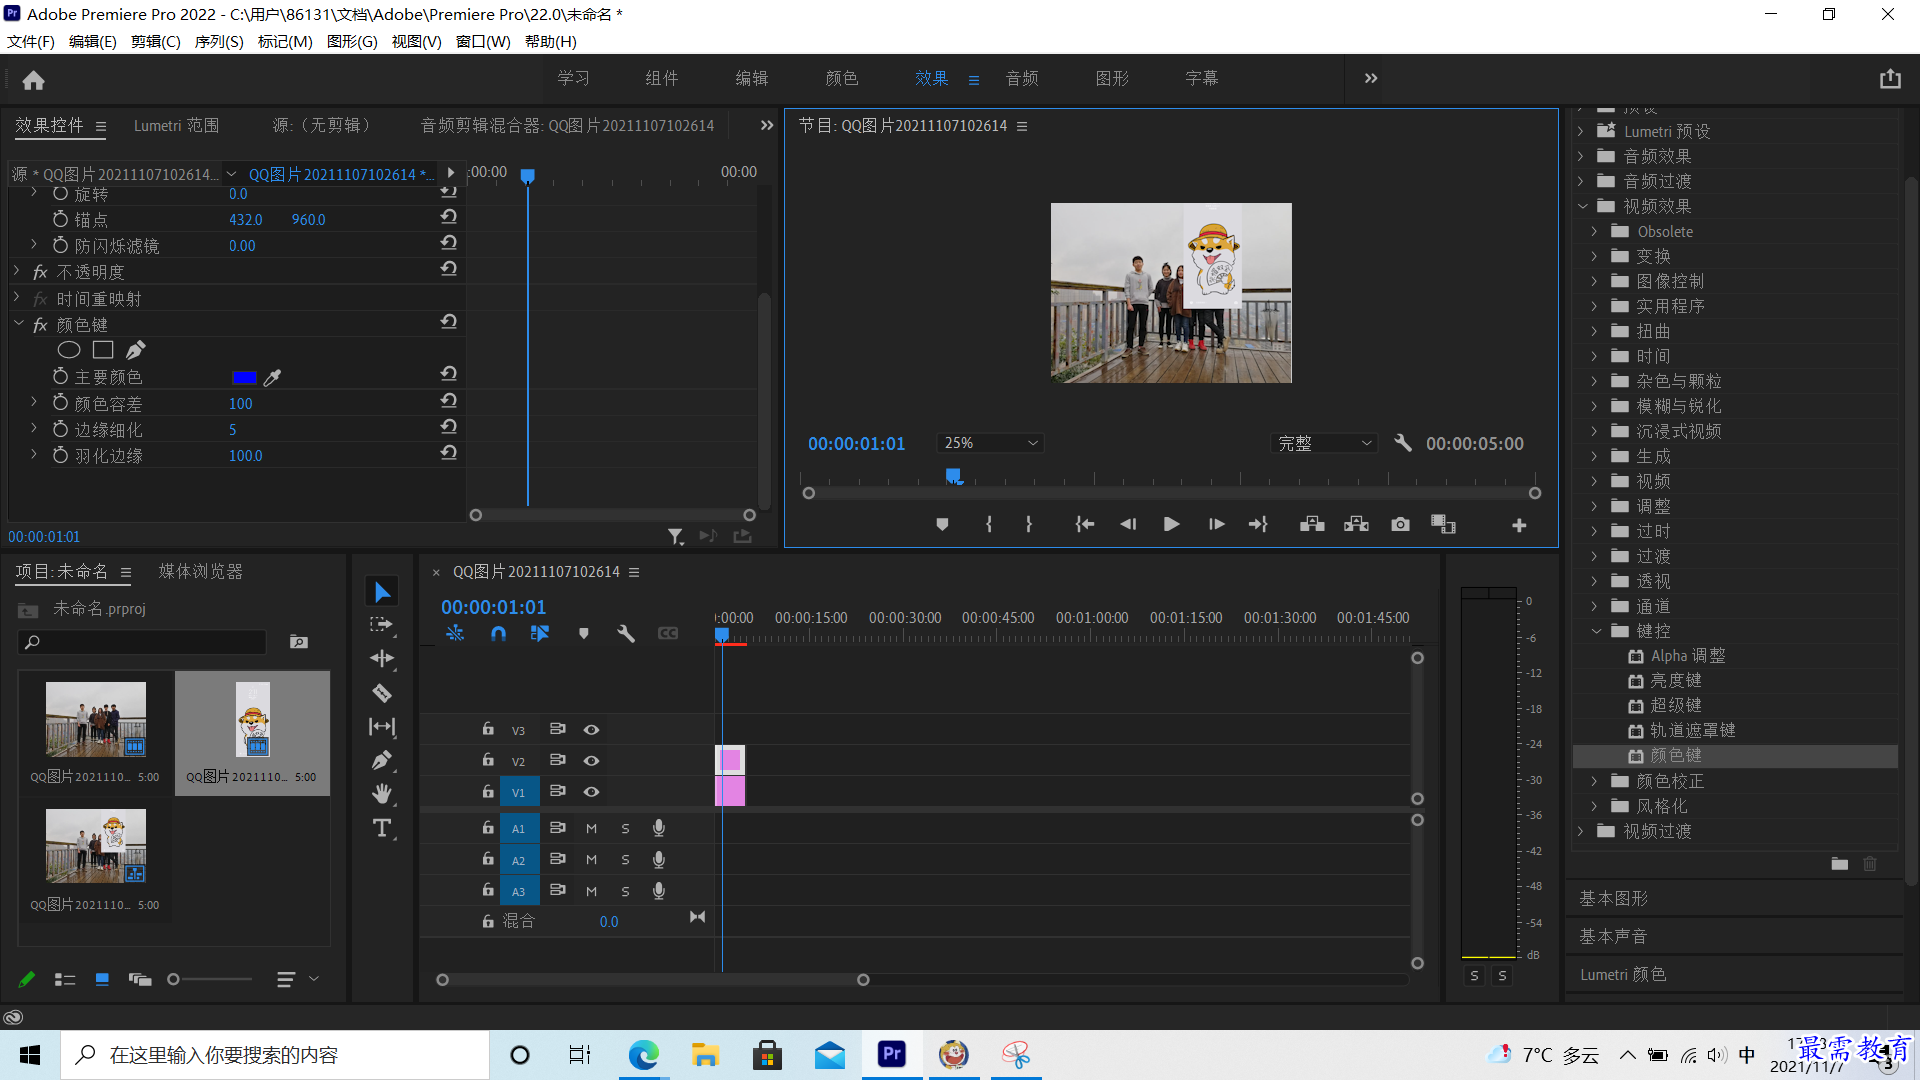Screen dimensions: 1920x1080
Task: Toggle animation stopwatch for 颜色容差
Action: 60,403
